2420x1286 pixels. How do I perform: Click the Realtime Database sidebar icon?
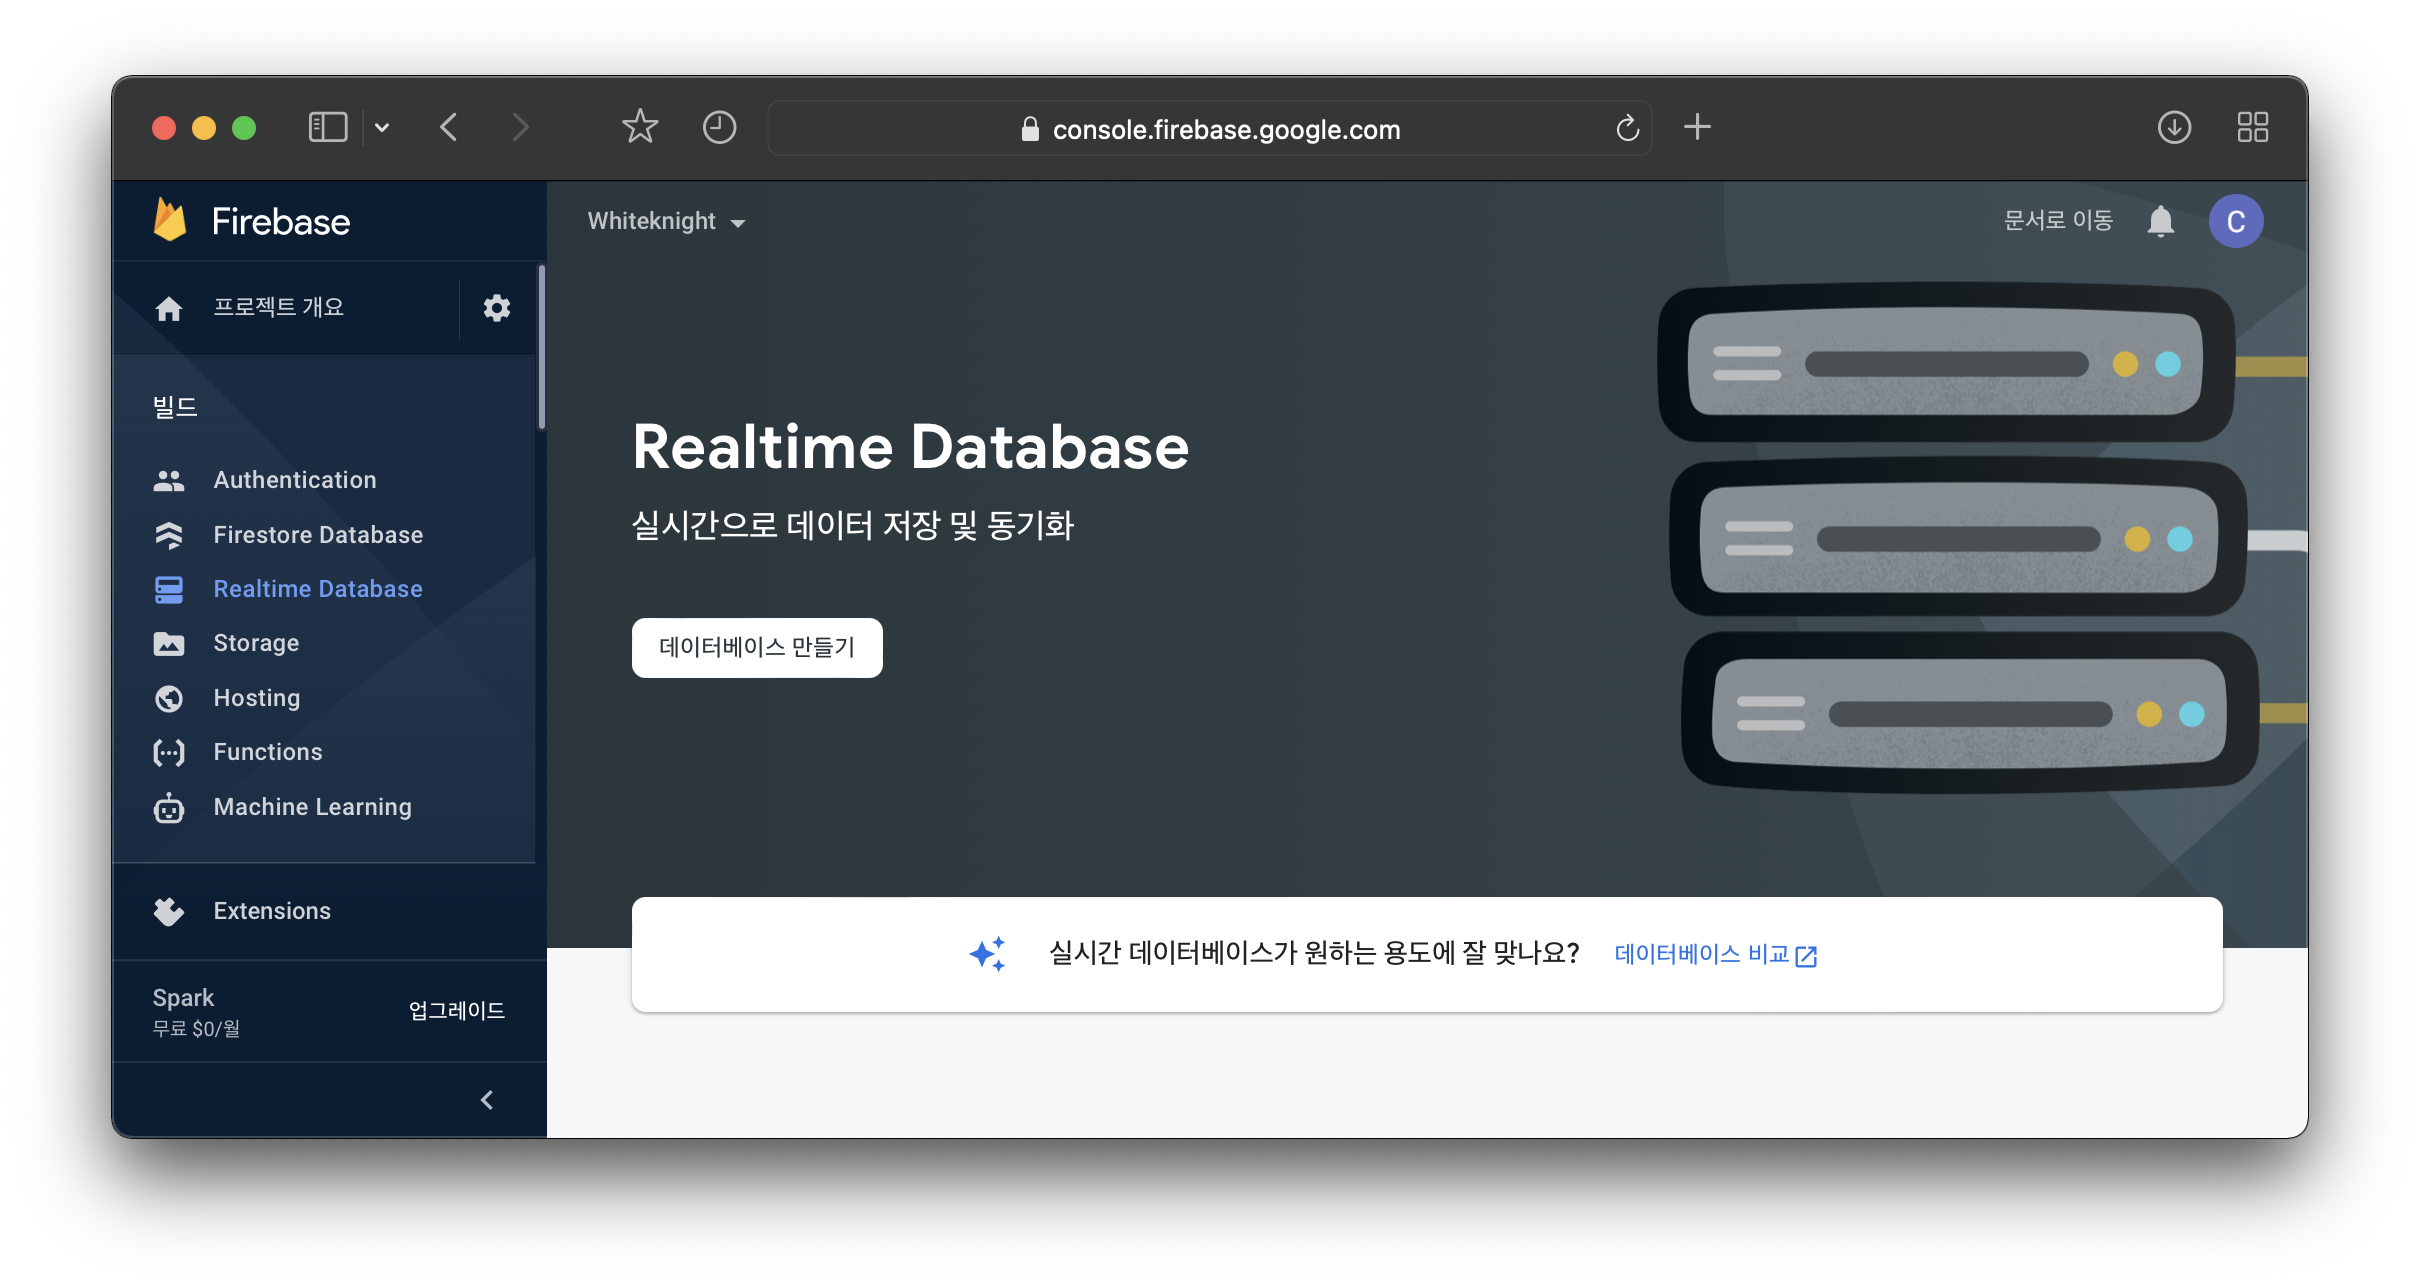point(169,590)
